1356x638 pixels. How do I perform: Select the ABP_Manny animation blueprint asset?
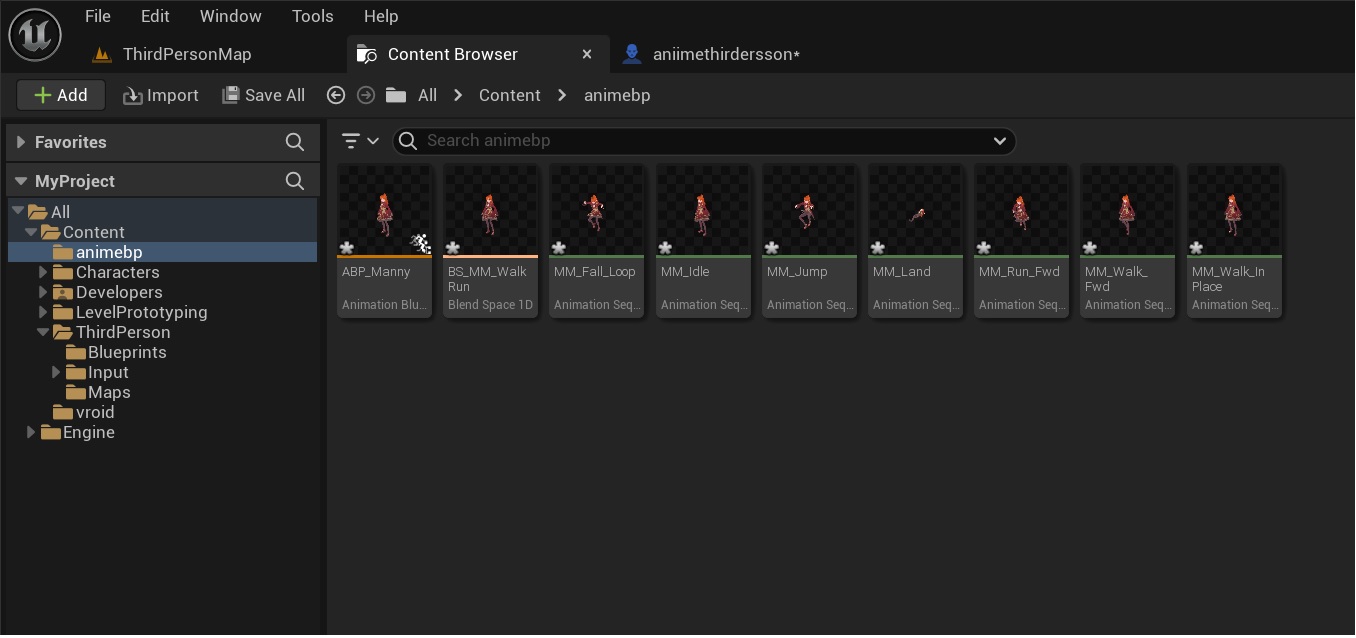(385, 241)
